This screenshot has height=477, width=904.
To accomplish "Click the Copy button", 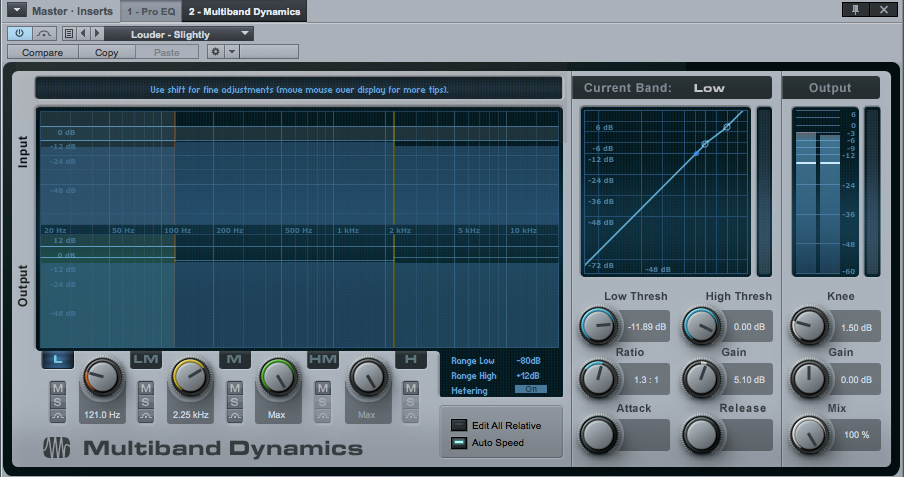I will click(x=107, y=52).
